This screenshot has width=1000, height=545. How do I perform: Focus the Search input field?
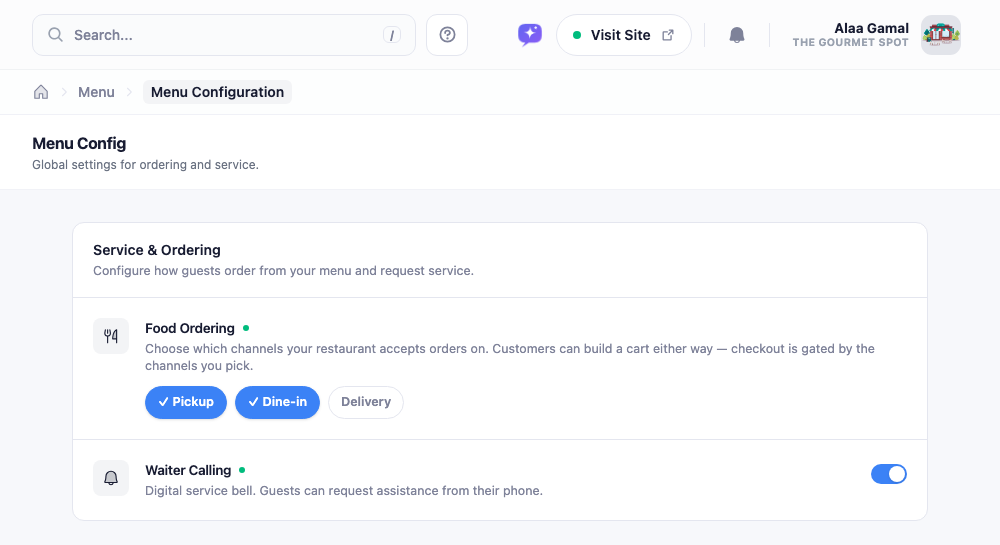[x=224, y=35]
